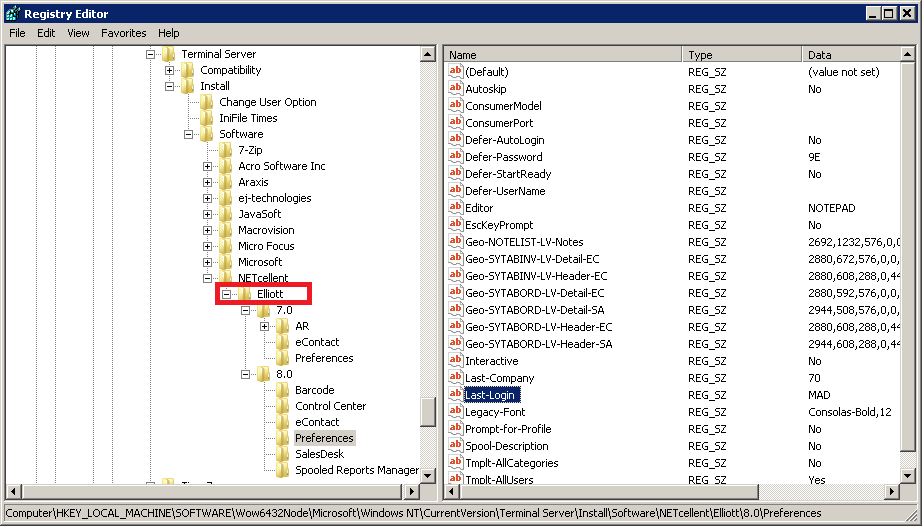Expand the Acro Software Inc key
This screenshot has height=526, width=922.
click(x=208, y=166)
